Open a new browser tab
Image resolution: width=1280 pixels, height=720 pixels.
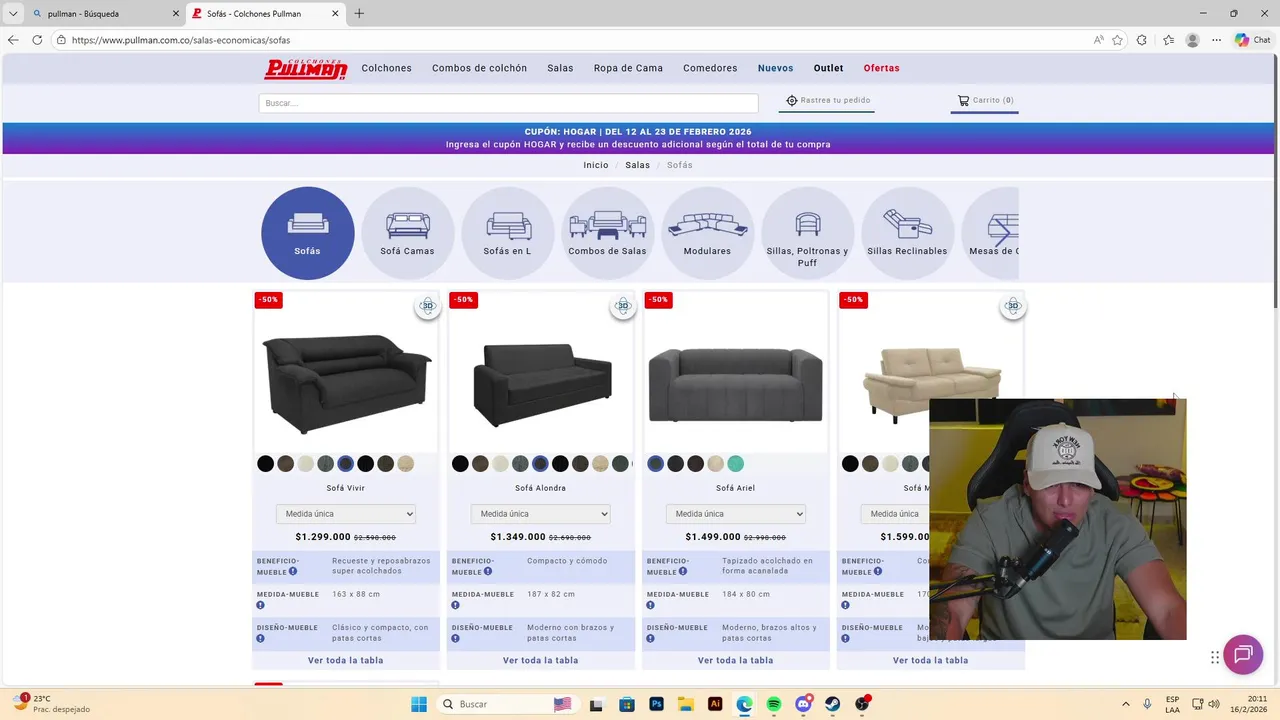point(359,13)
